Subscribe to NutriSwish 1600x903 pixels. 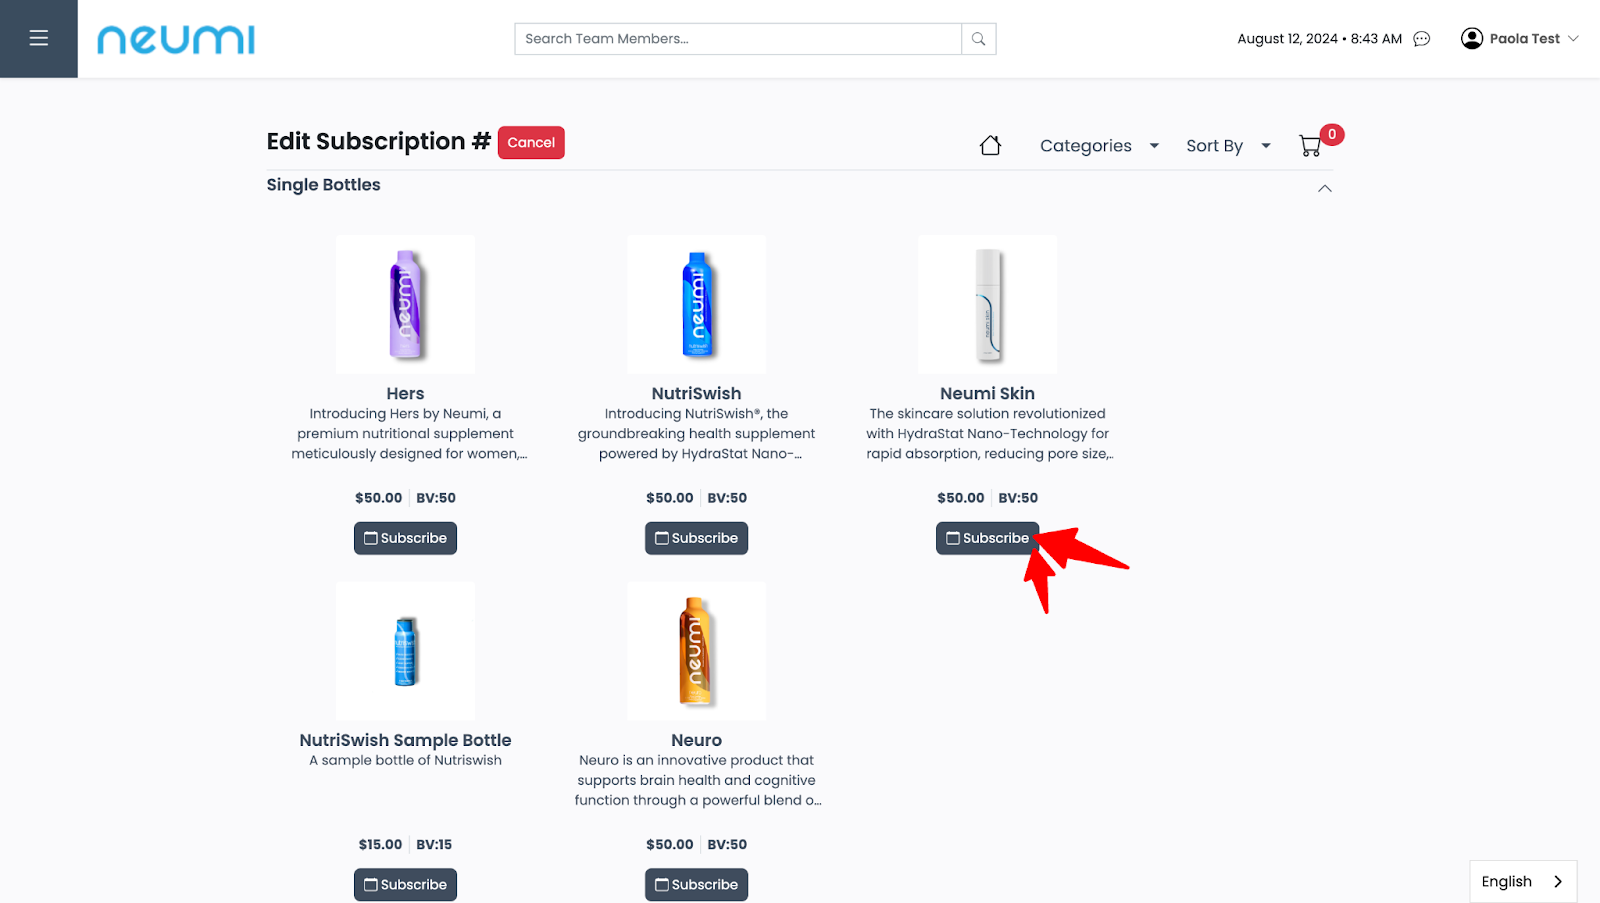click(696, 538)
